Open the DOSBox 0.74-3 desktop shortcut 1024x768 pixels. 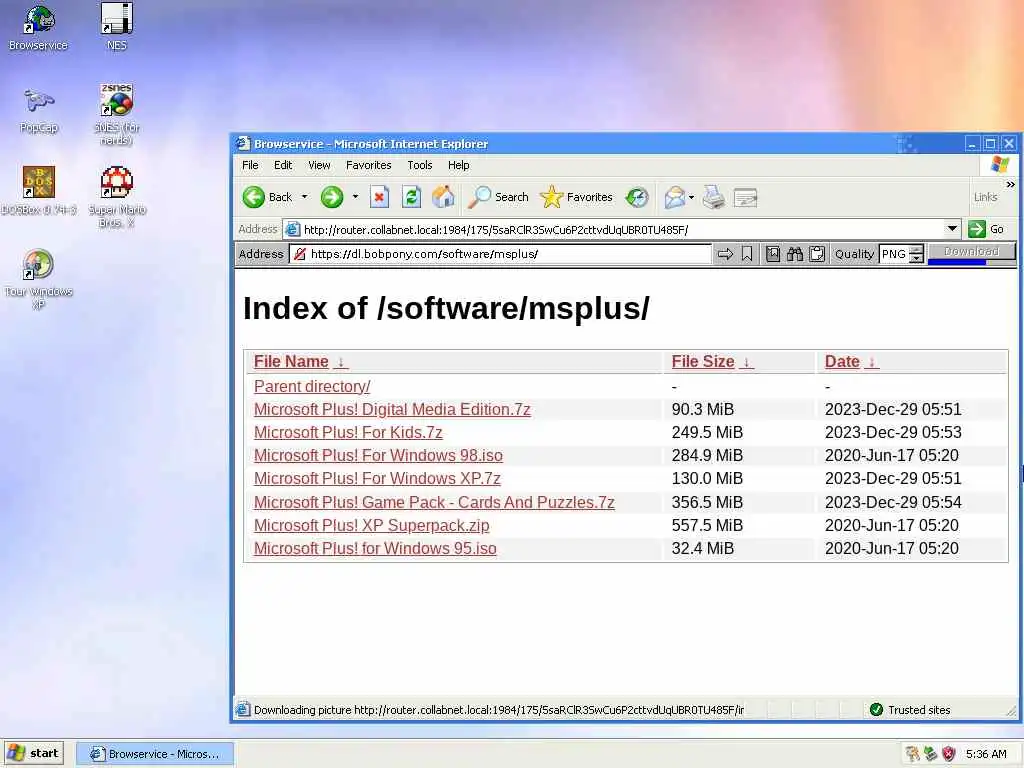[39, 190]
